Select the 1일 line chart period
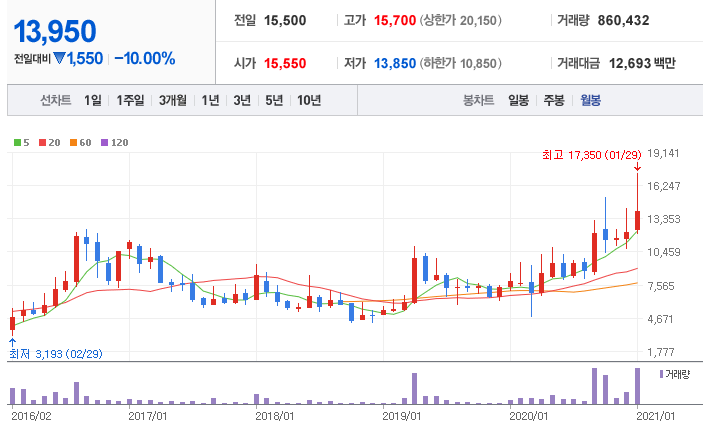This screenshot has height=437, width=703. click(x=93, y=100)
